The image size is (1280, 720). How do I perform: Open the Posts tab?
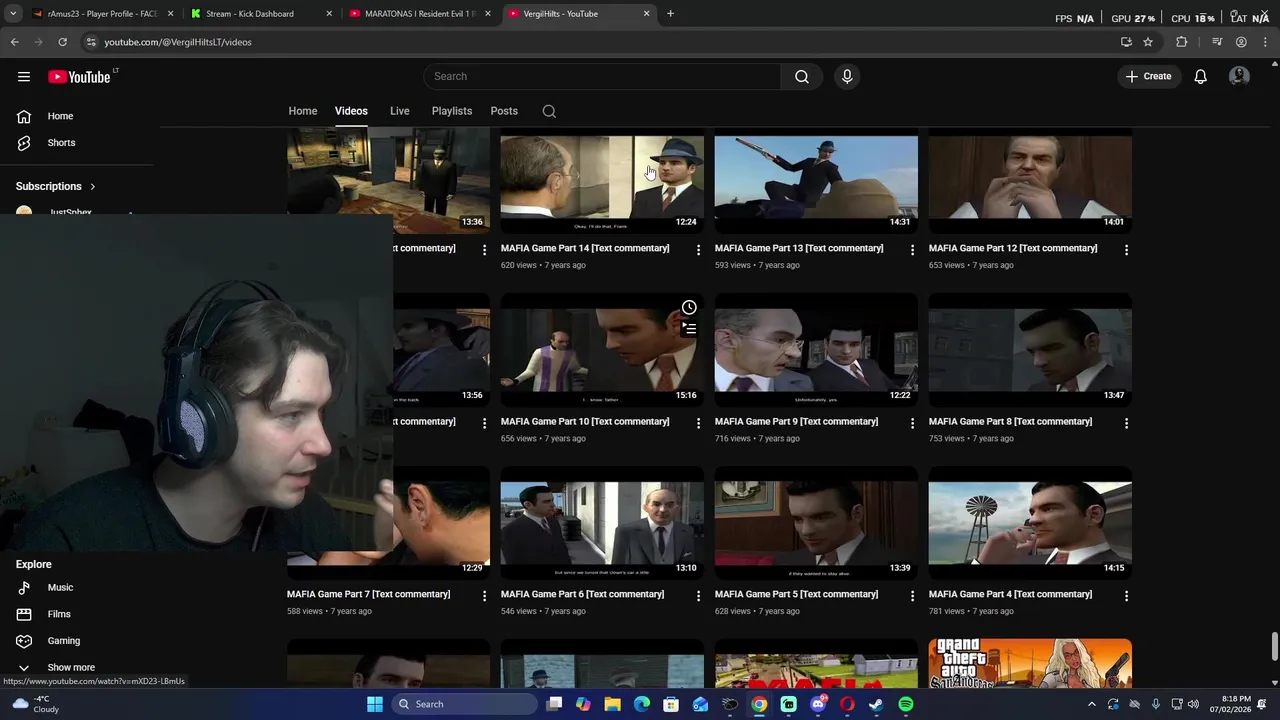pyautogui.click(x=504, y=111)
